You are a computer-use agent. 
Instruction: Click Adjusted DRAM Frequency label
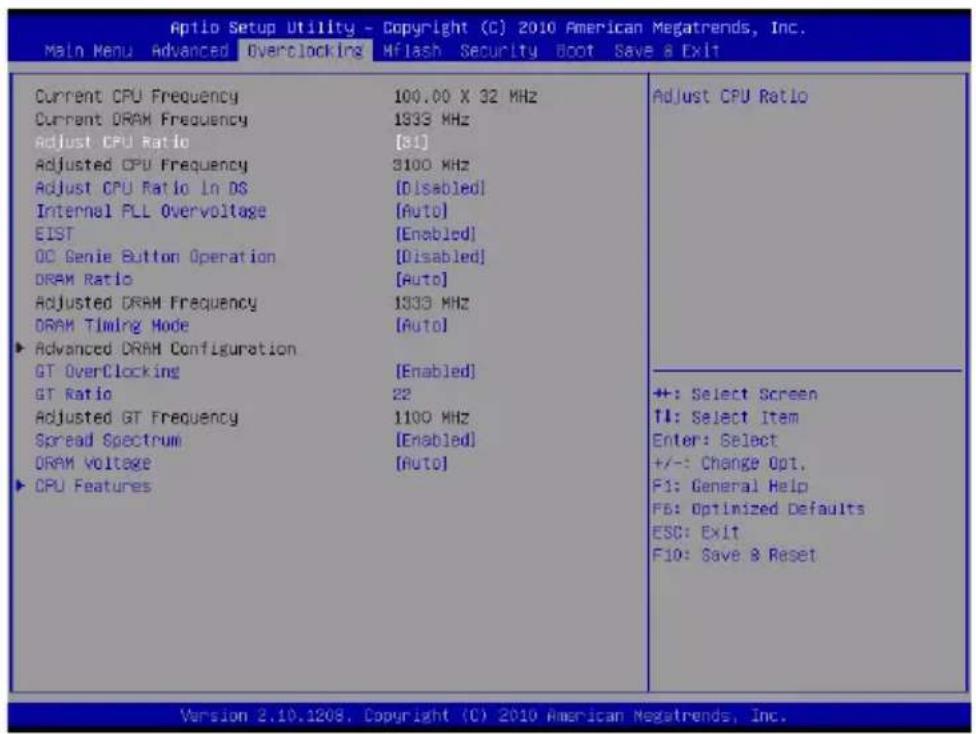pyautogui.click(x=146, y=303)
